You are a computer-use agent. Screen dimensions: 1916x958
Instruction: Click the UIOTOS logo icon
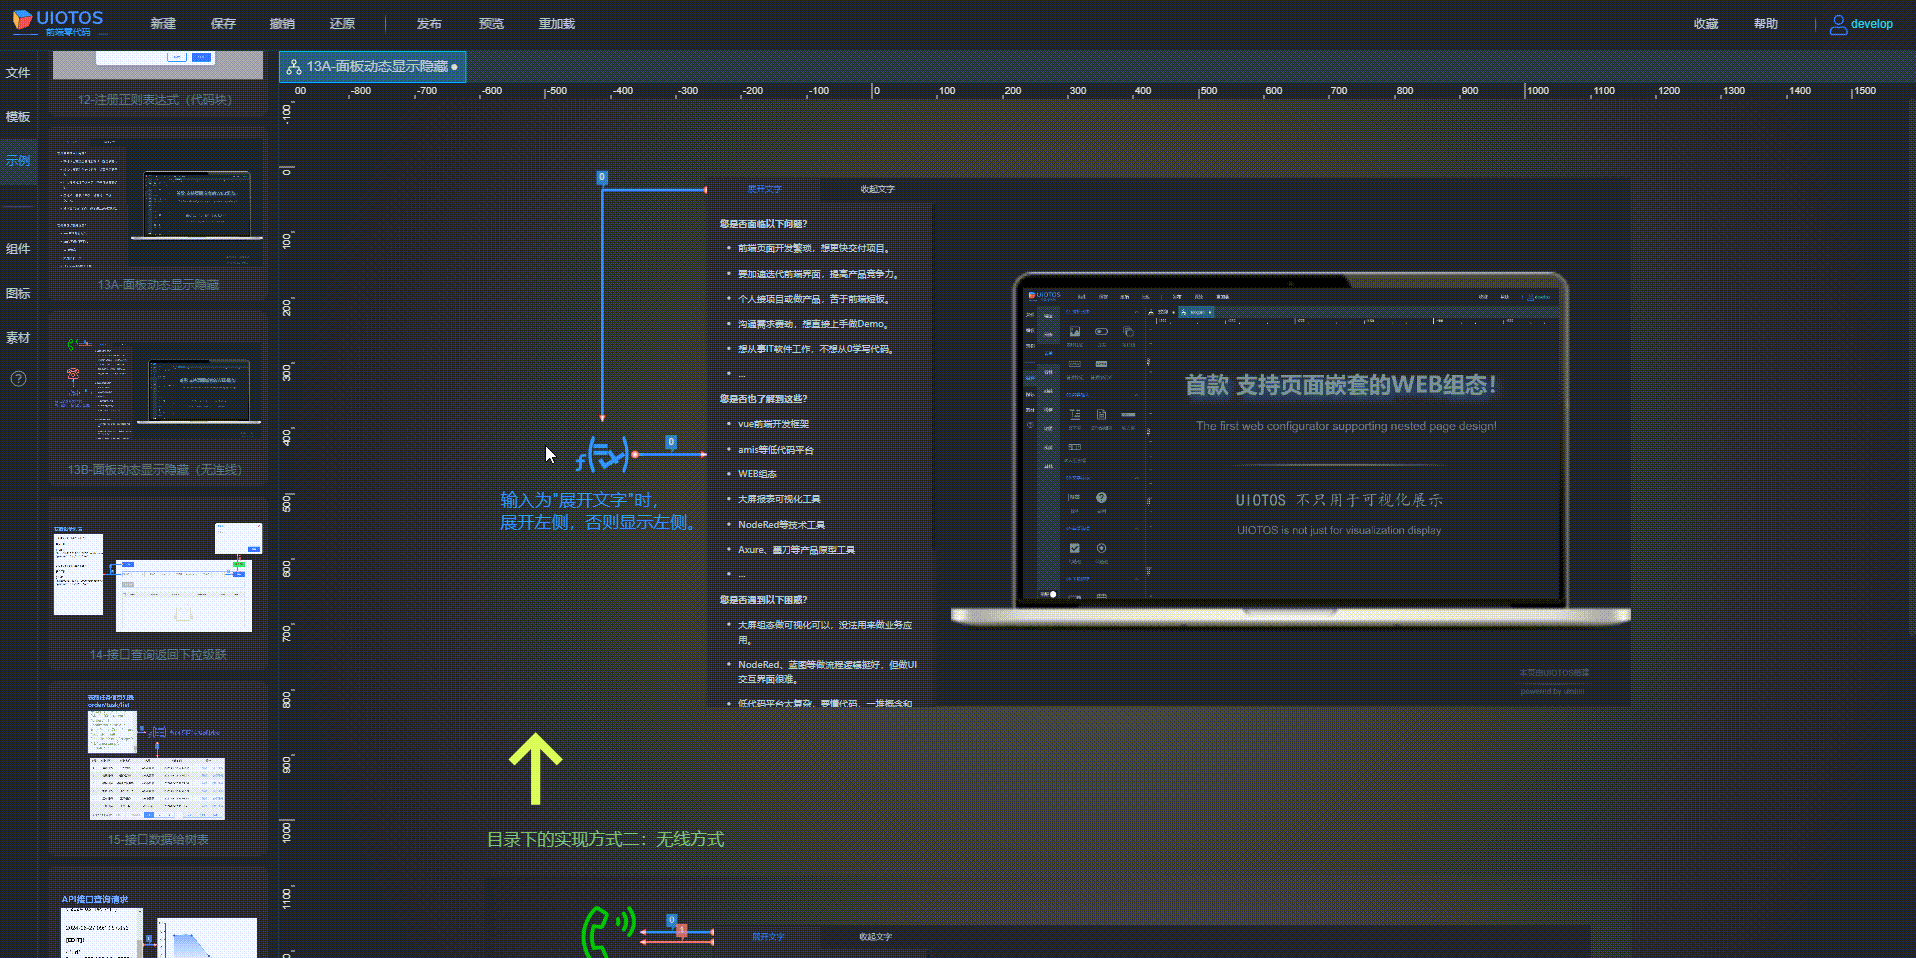22,20
